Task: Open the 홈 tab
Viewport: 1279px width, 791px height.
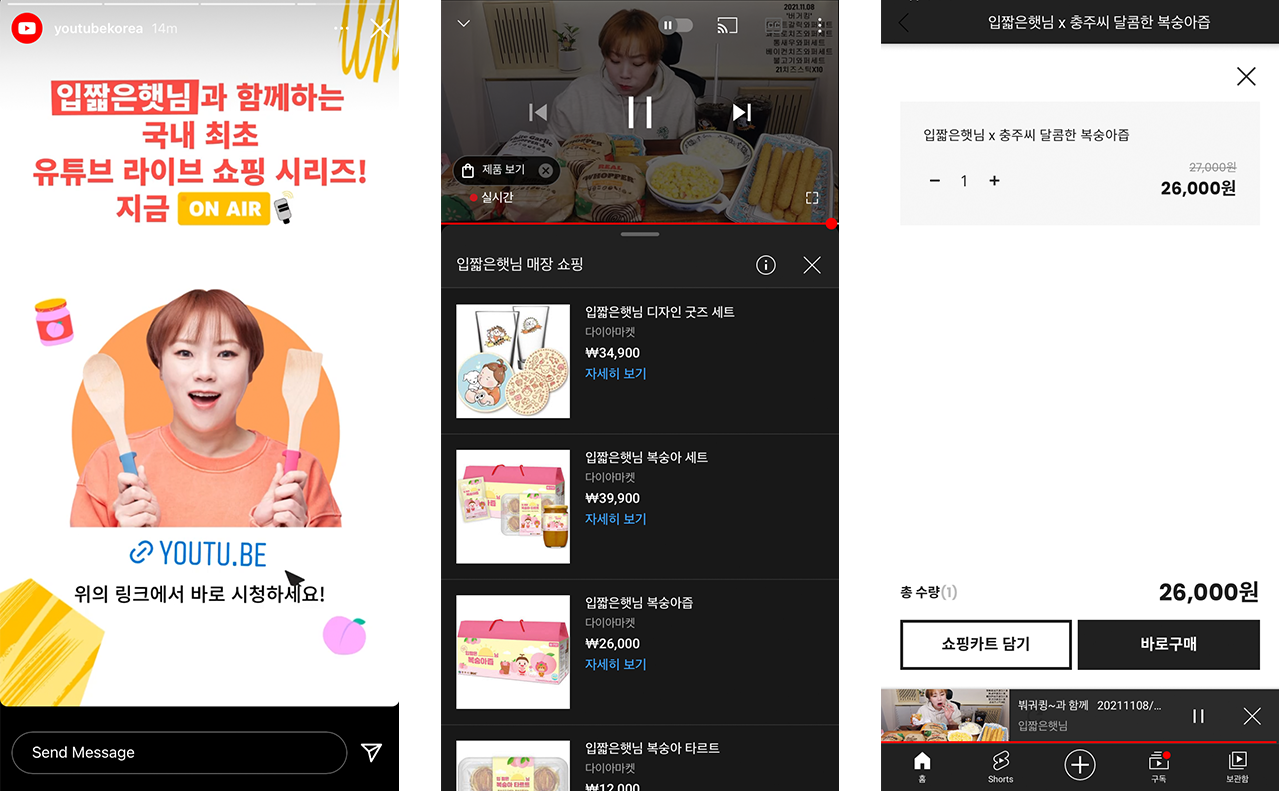Action: coord(922,767)
